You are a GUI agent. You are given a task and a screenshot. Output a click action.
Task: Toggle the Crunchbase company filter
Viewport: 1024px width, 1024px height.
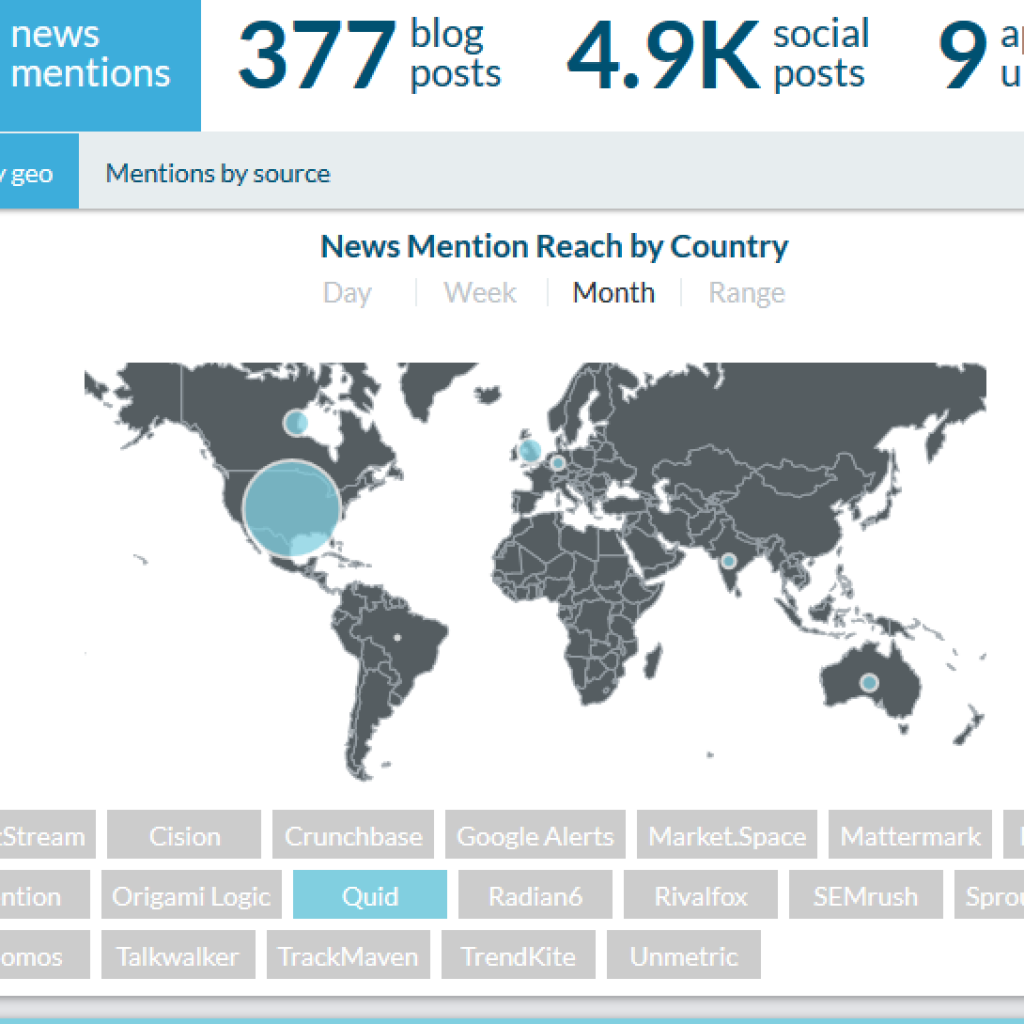coord(353,835)
